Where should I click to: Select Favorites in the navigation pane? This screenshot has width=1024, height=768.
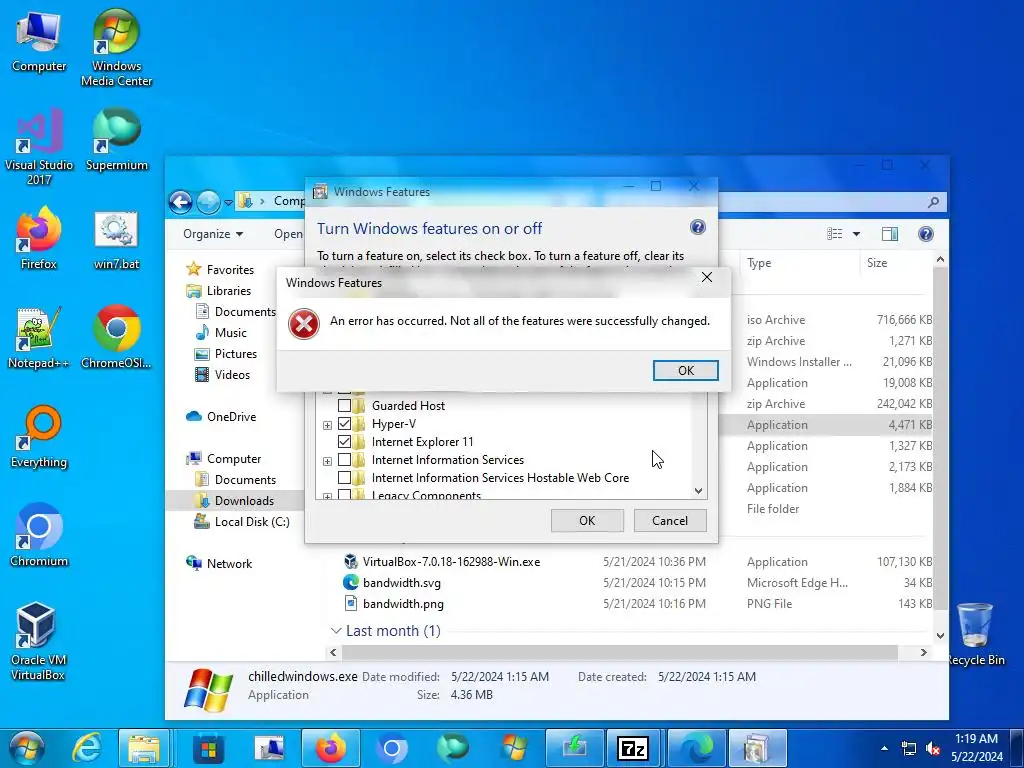[220, 269]
